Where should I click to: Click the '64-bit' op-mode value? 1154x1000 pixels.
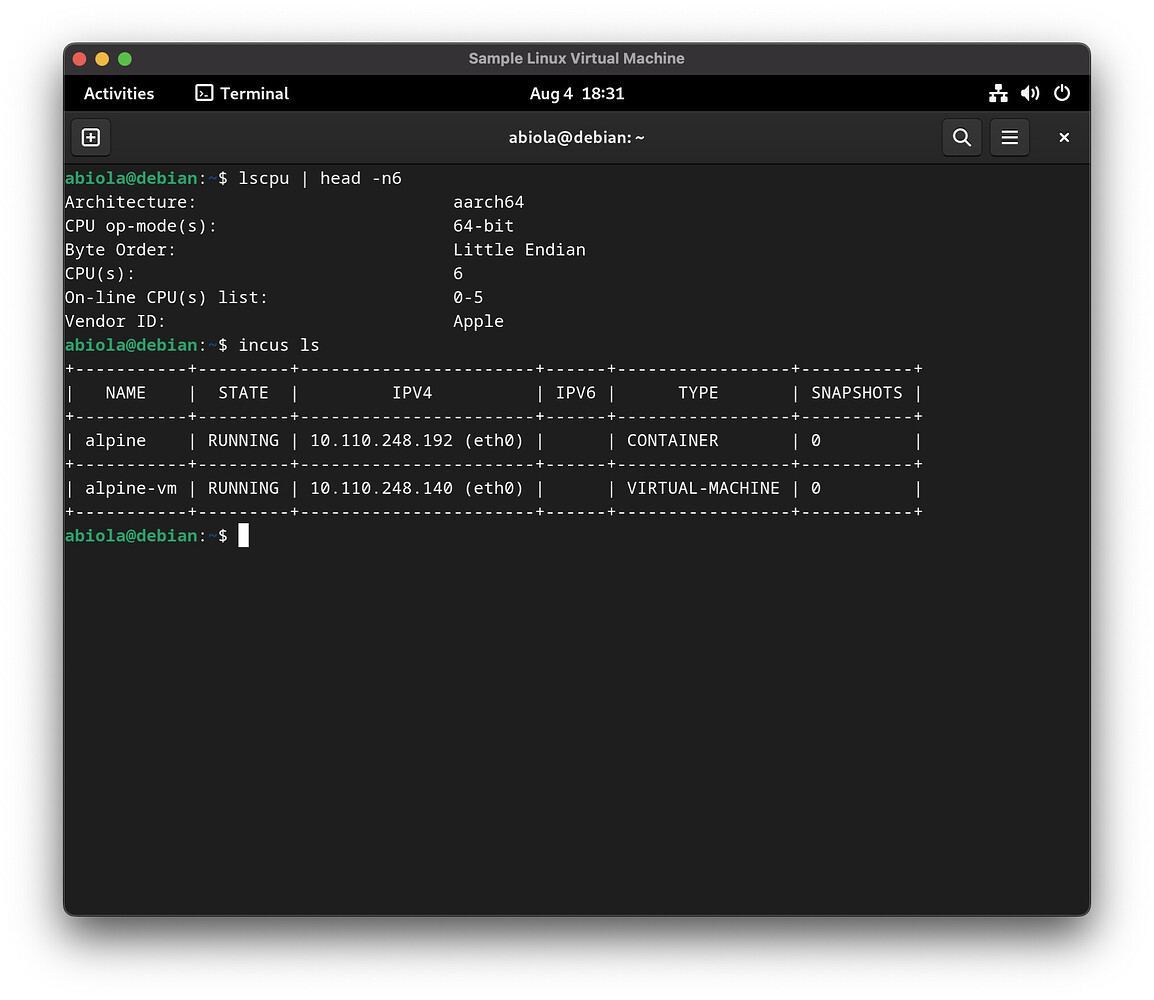coord(484,226)
